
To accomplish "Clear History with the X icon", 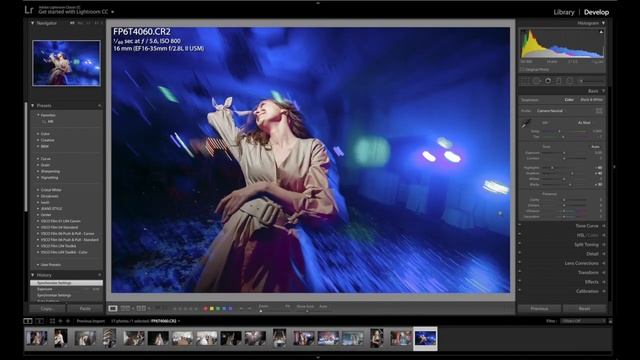I will point(100,275).
